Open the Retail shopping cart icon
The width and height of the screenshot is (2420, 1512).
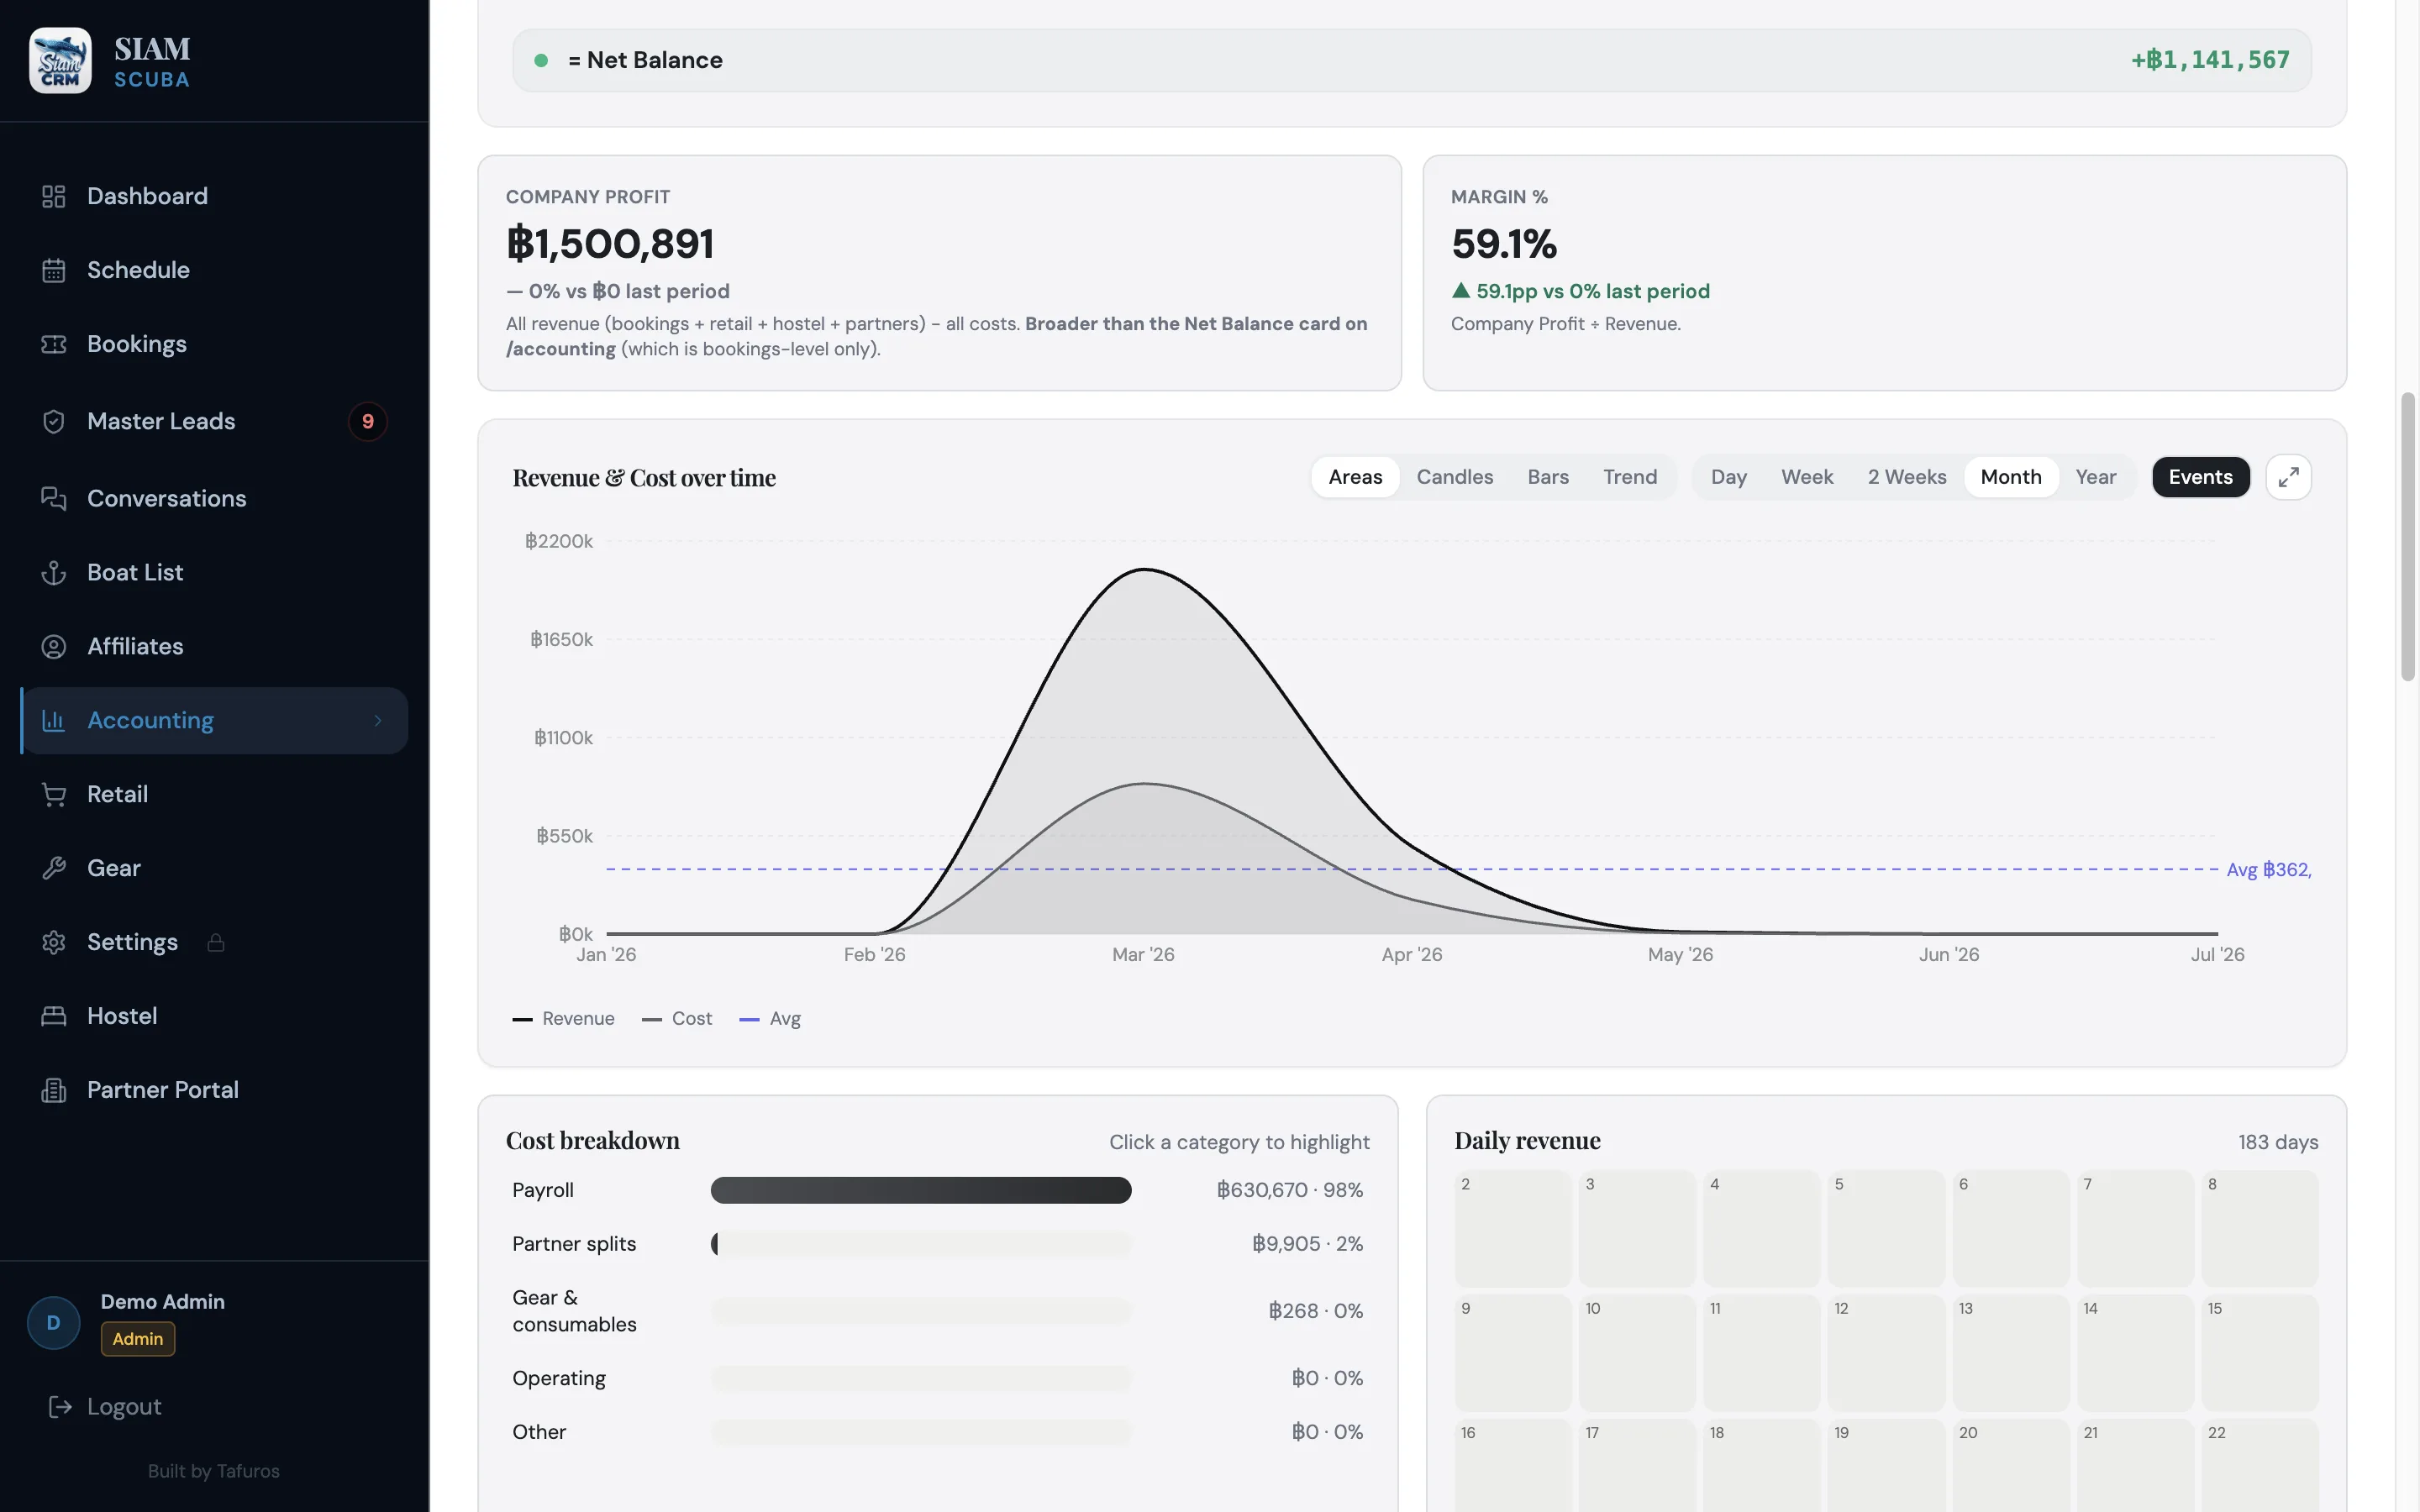[x=54, y=794]
